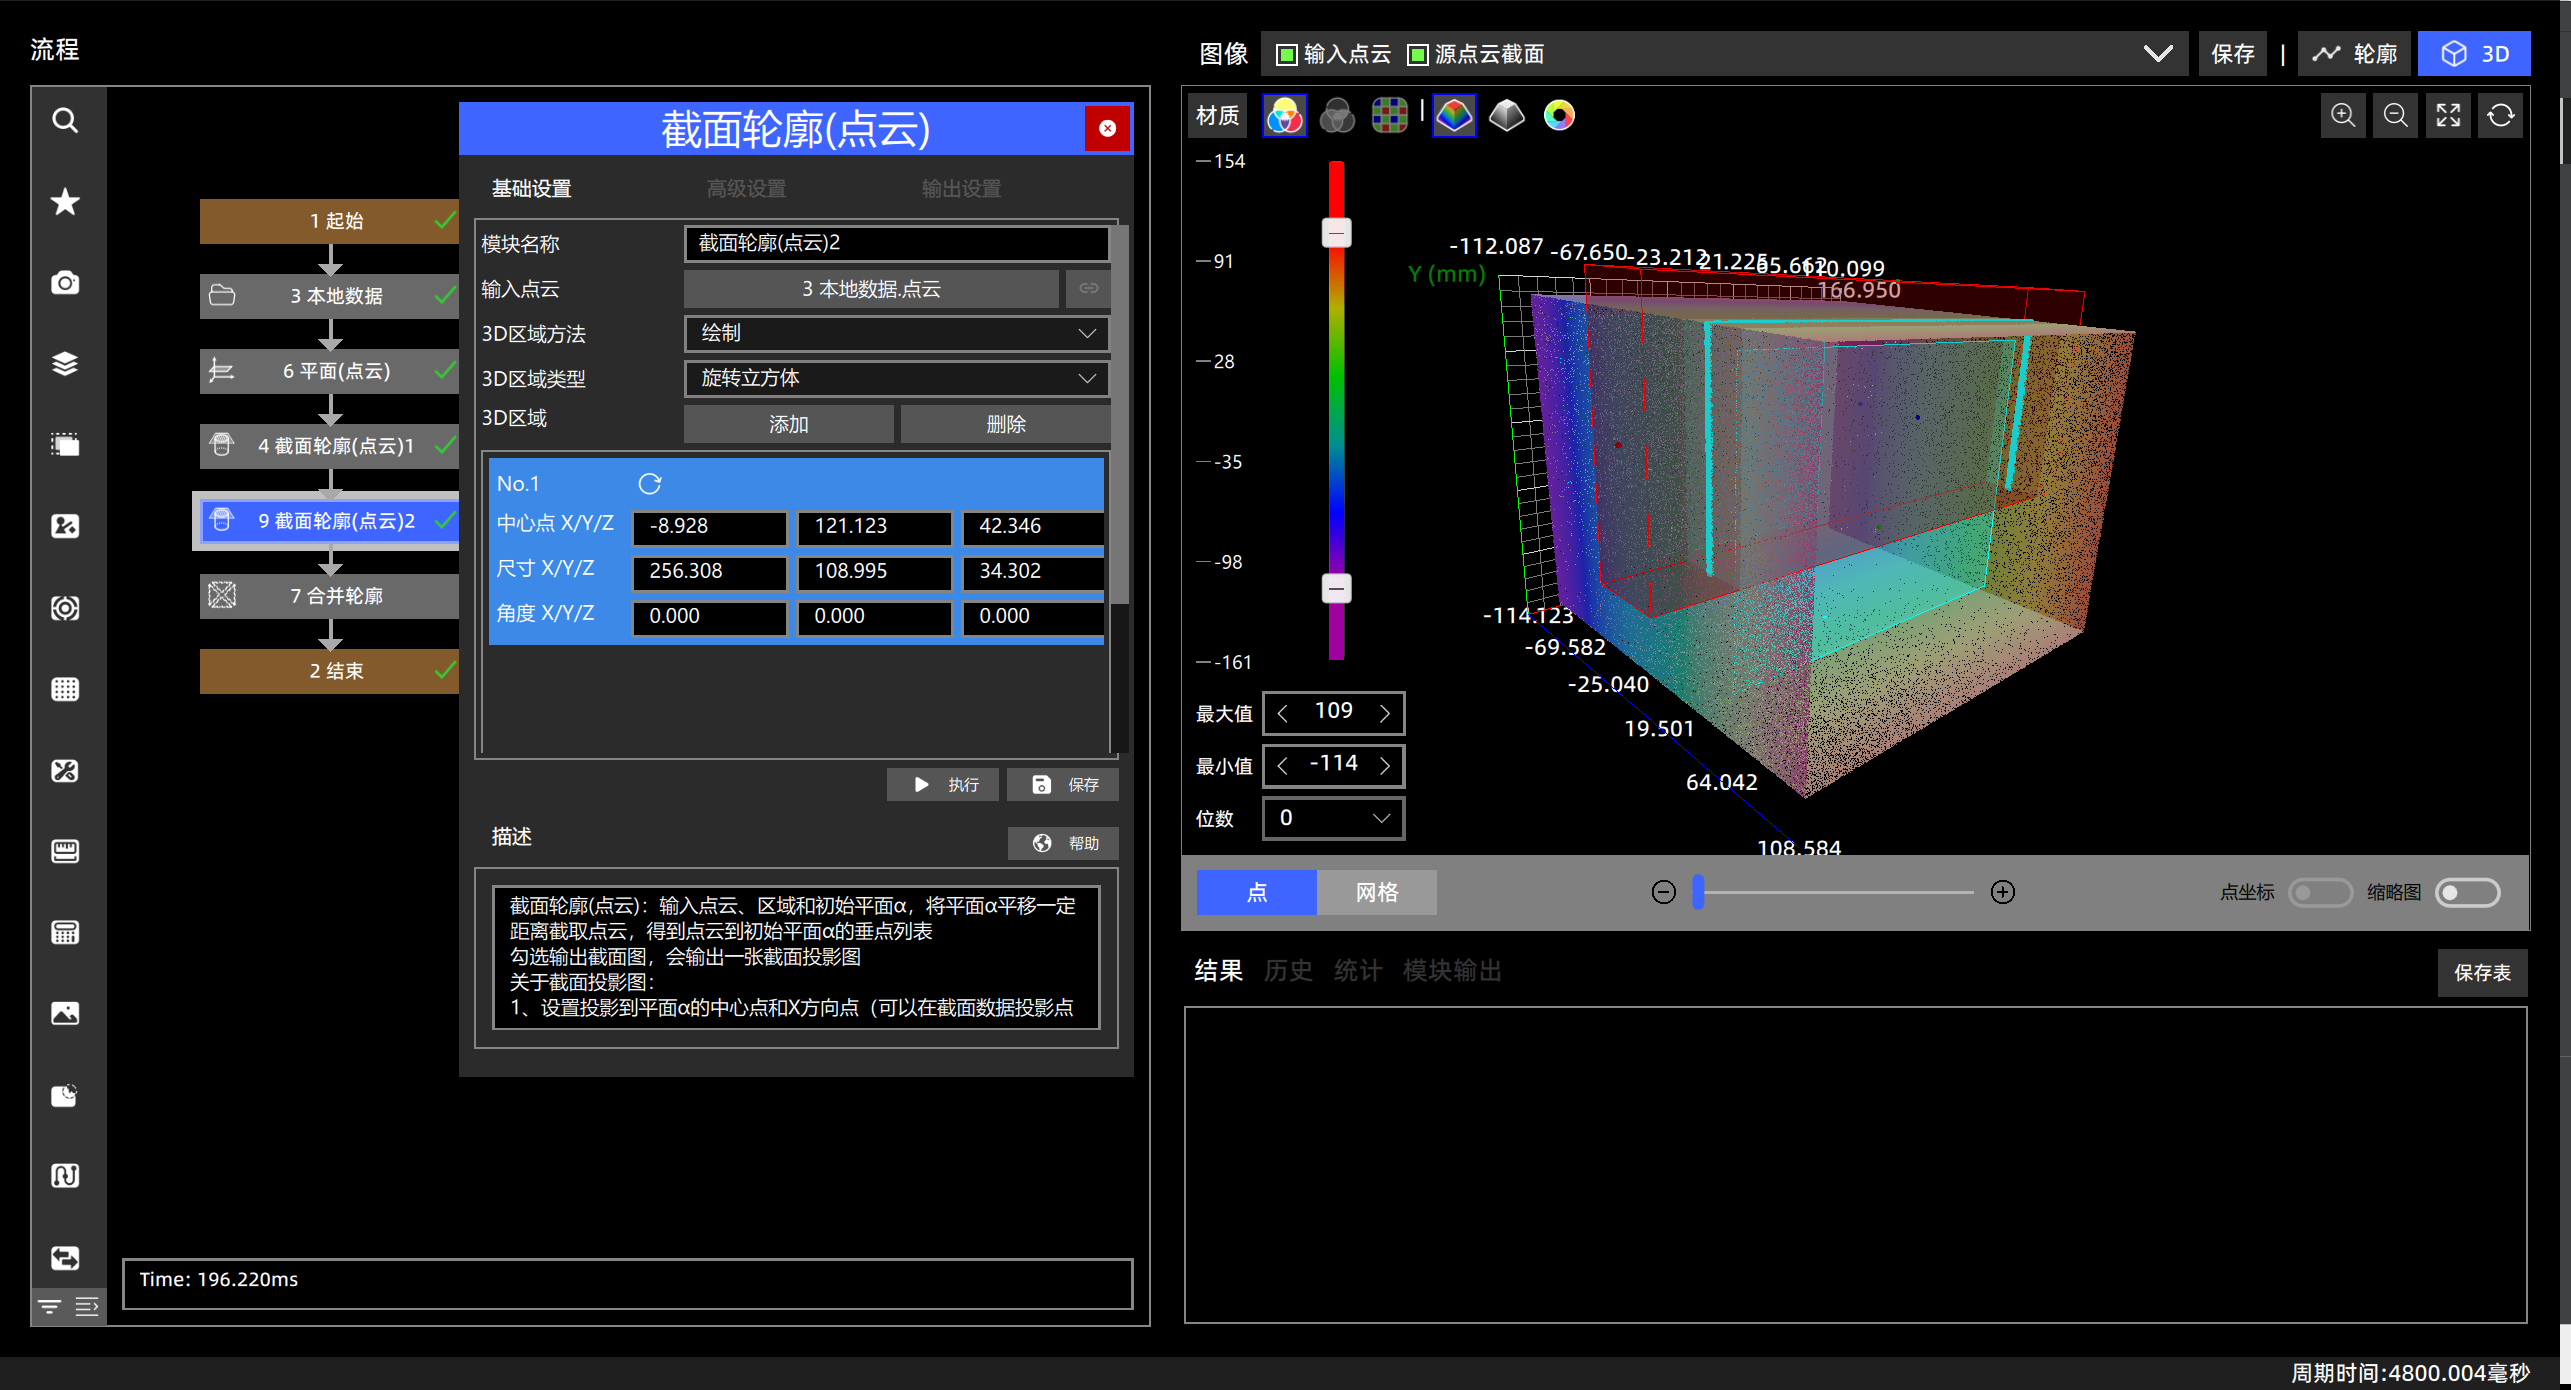Click the 执行 run button
2571x1390 pixels.
point(943,785)
